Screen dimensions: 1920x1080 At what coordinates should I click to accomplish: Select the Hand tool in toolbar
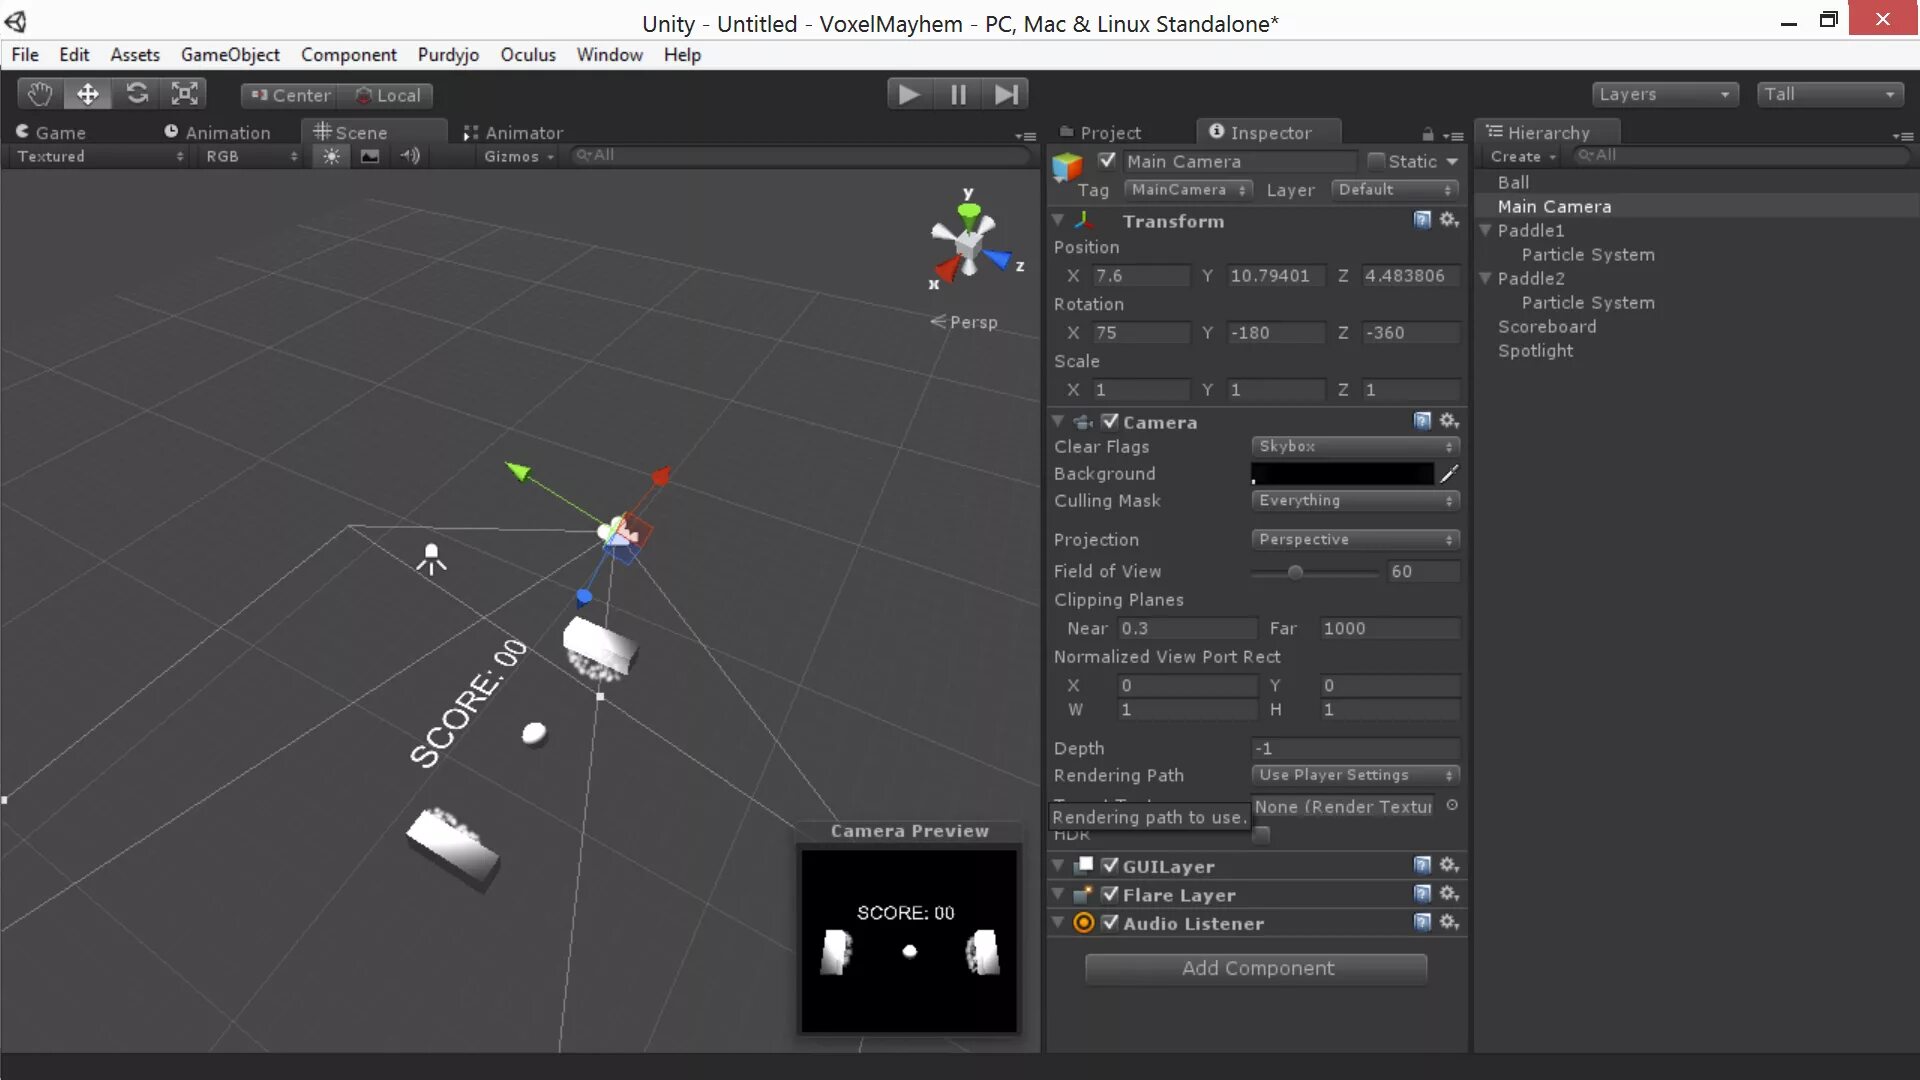point(40,94)
